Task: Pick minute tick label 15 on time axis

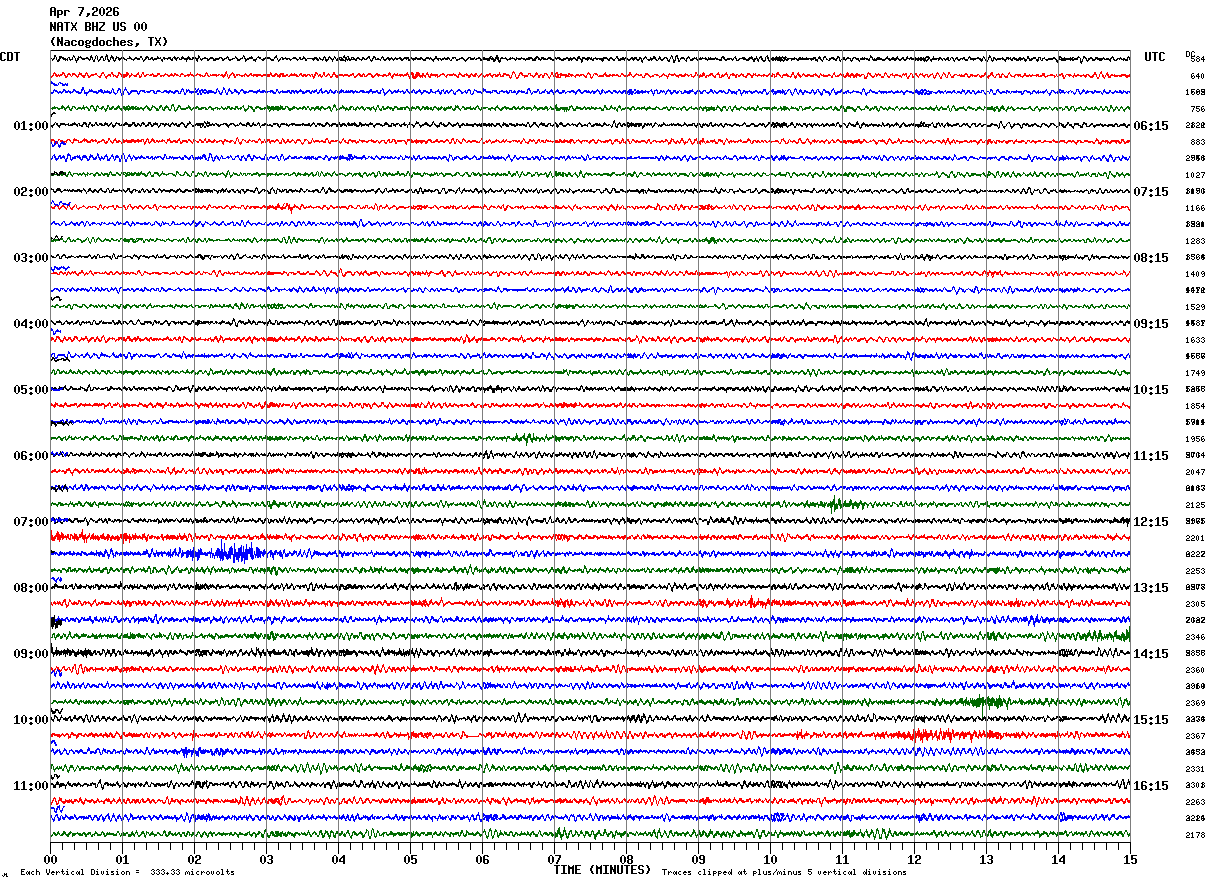Action: click(1130, 859)
